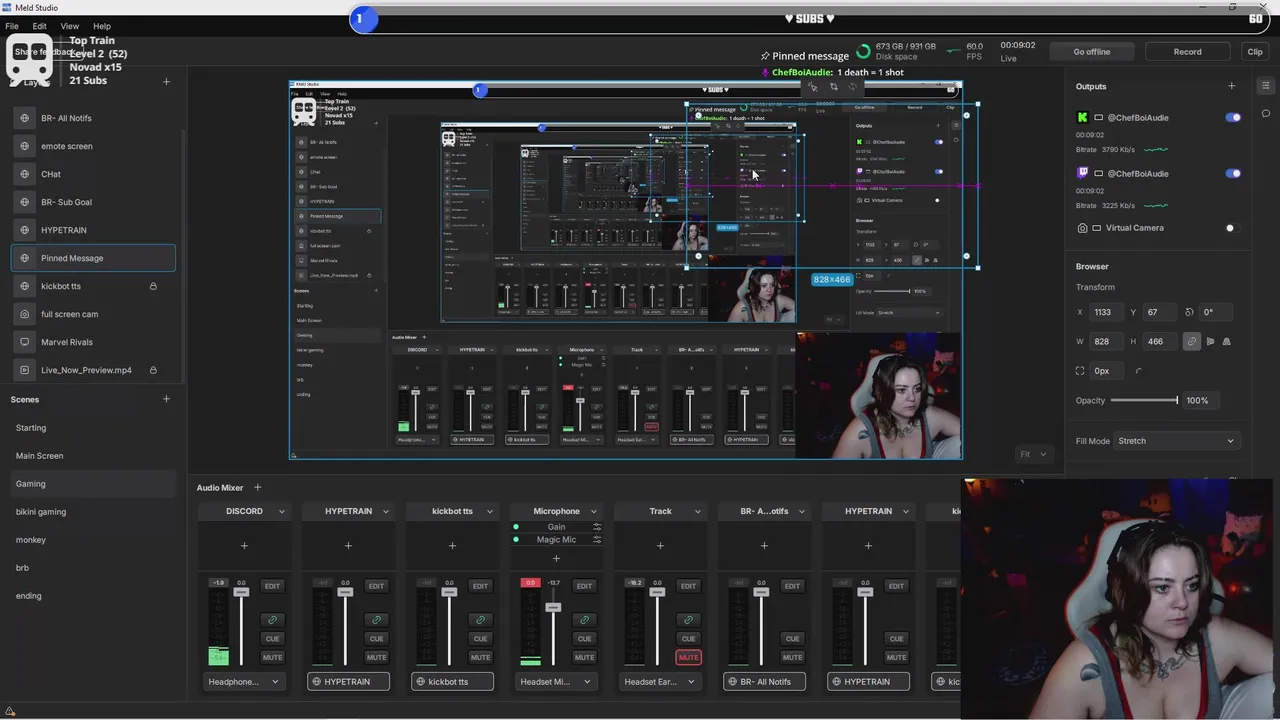Click the BR- All Notifs source button in mixer
The height and width of the screenshot is (720, 1280).
click(764, 682)
